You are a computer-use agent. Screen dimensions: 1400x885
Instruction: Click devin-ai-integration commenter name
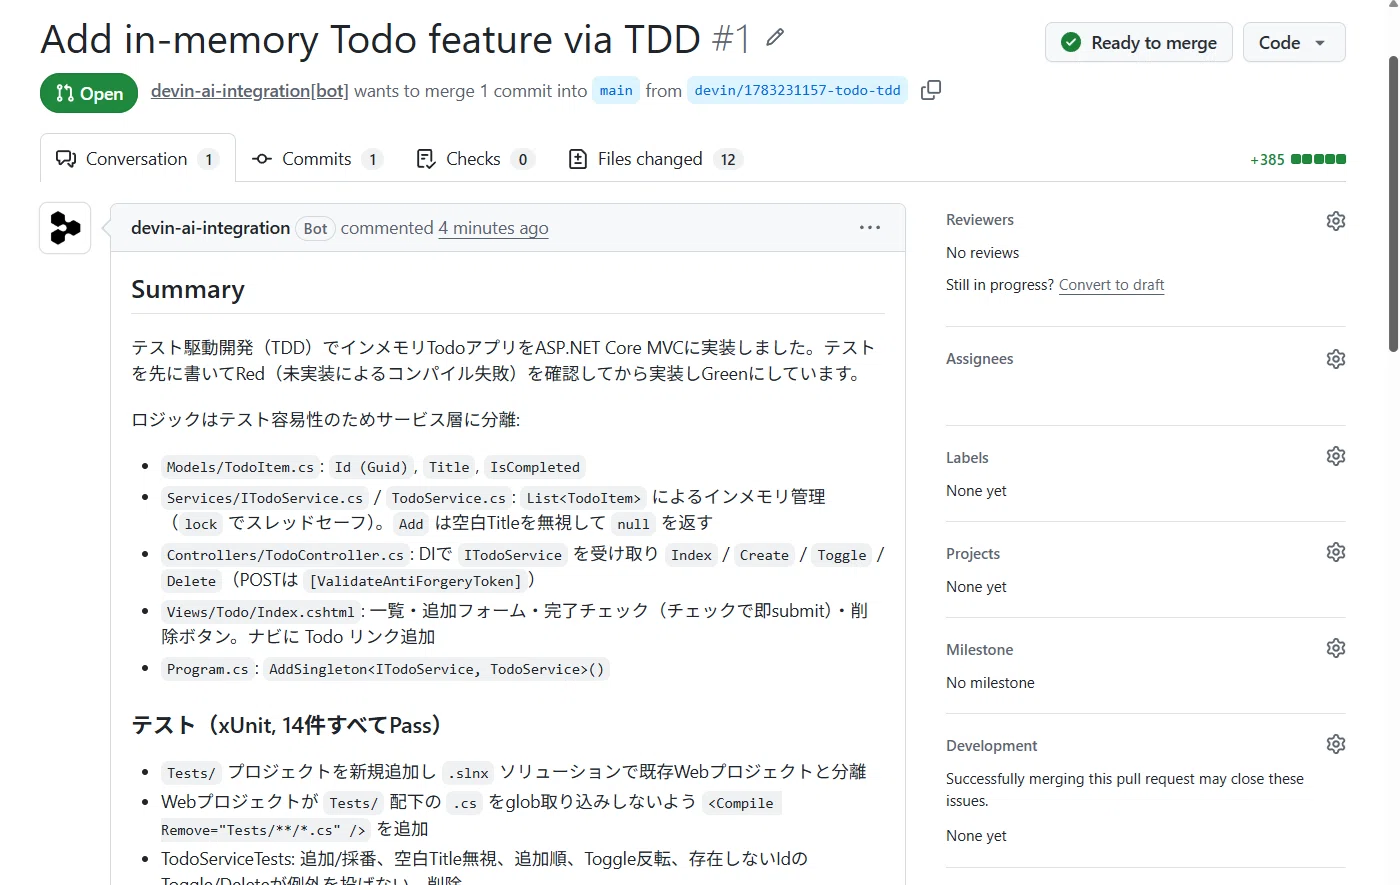click(210, 228)
